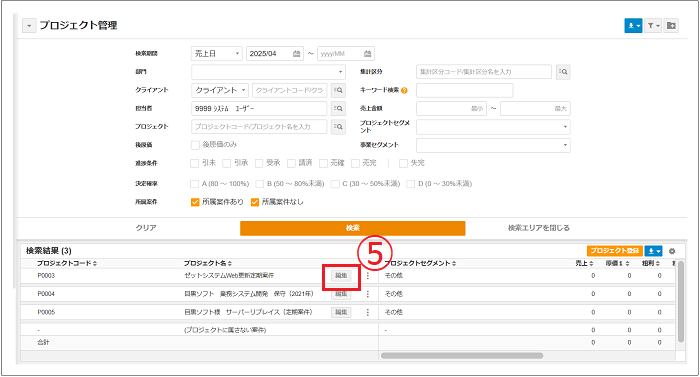Click the lookup icon beside the クライアント code field

click(x=338, y=90)
